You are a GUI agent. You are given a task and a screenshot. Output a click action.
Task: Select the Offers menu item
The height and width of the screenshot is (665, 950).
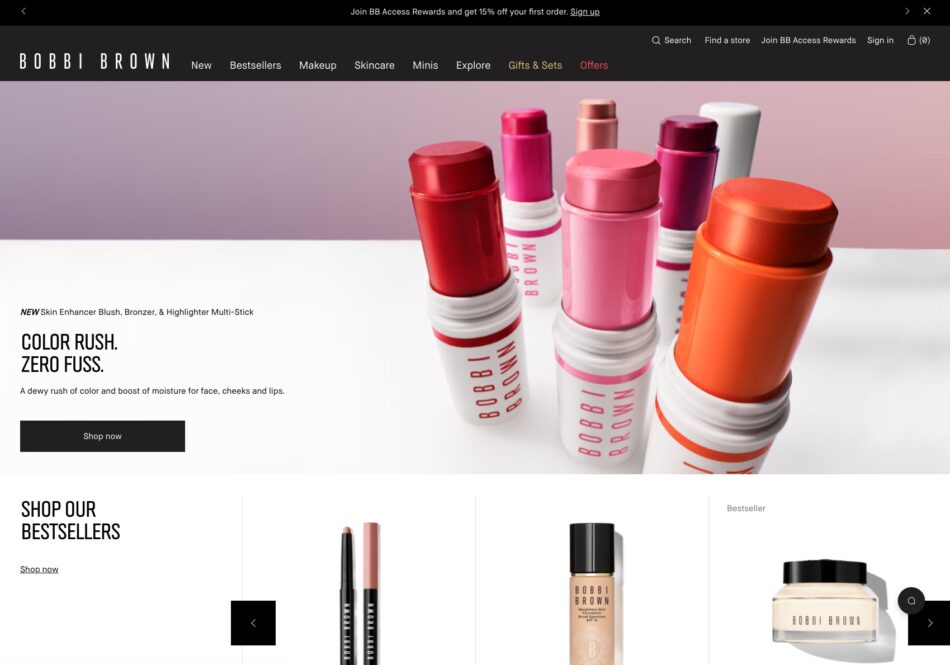pos(593,65)
